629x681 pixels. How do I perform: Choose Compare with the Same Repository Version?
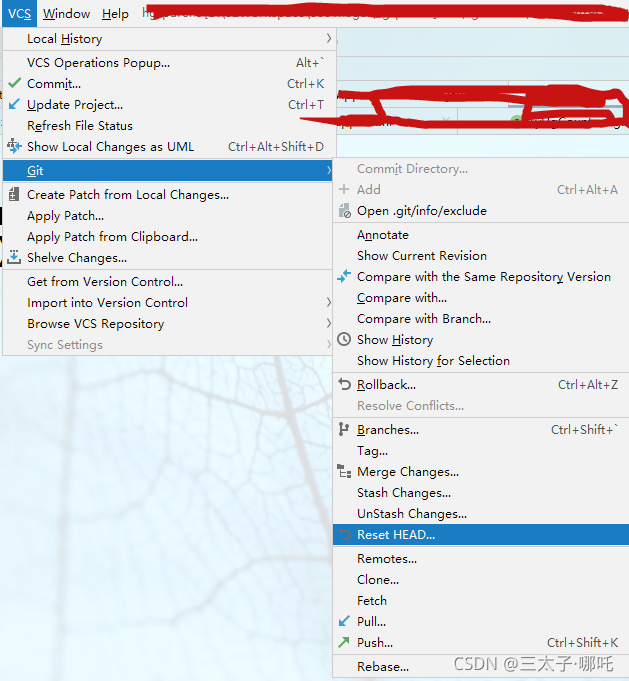pyautogui.click(x=481, y=277)
